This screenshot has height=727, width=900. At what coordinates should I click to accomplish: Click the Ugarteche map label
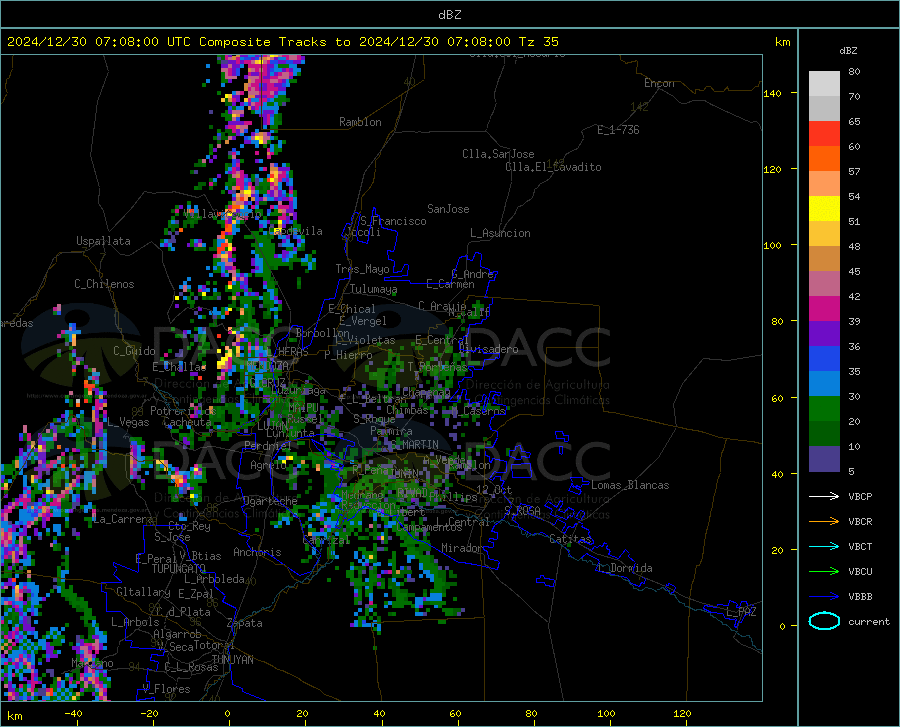(x=270, y=501)
